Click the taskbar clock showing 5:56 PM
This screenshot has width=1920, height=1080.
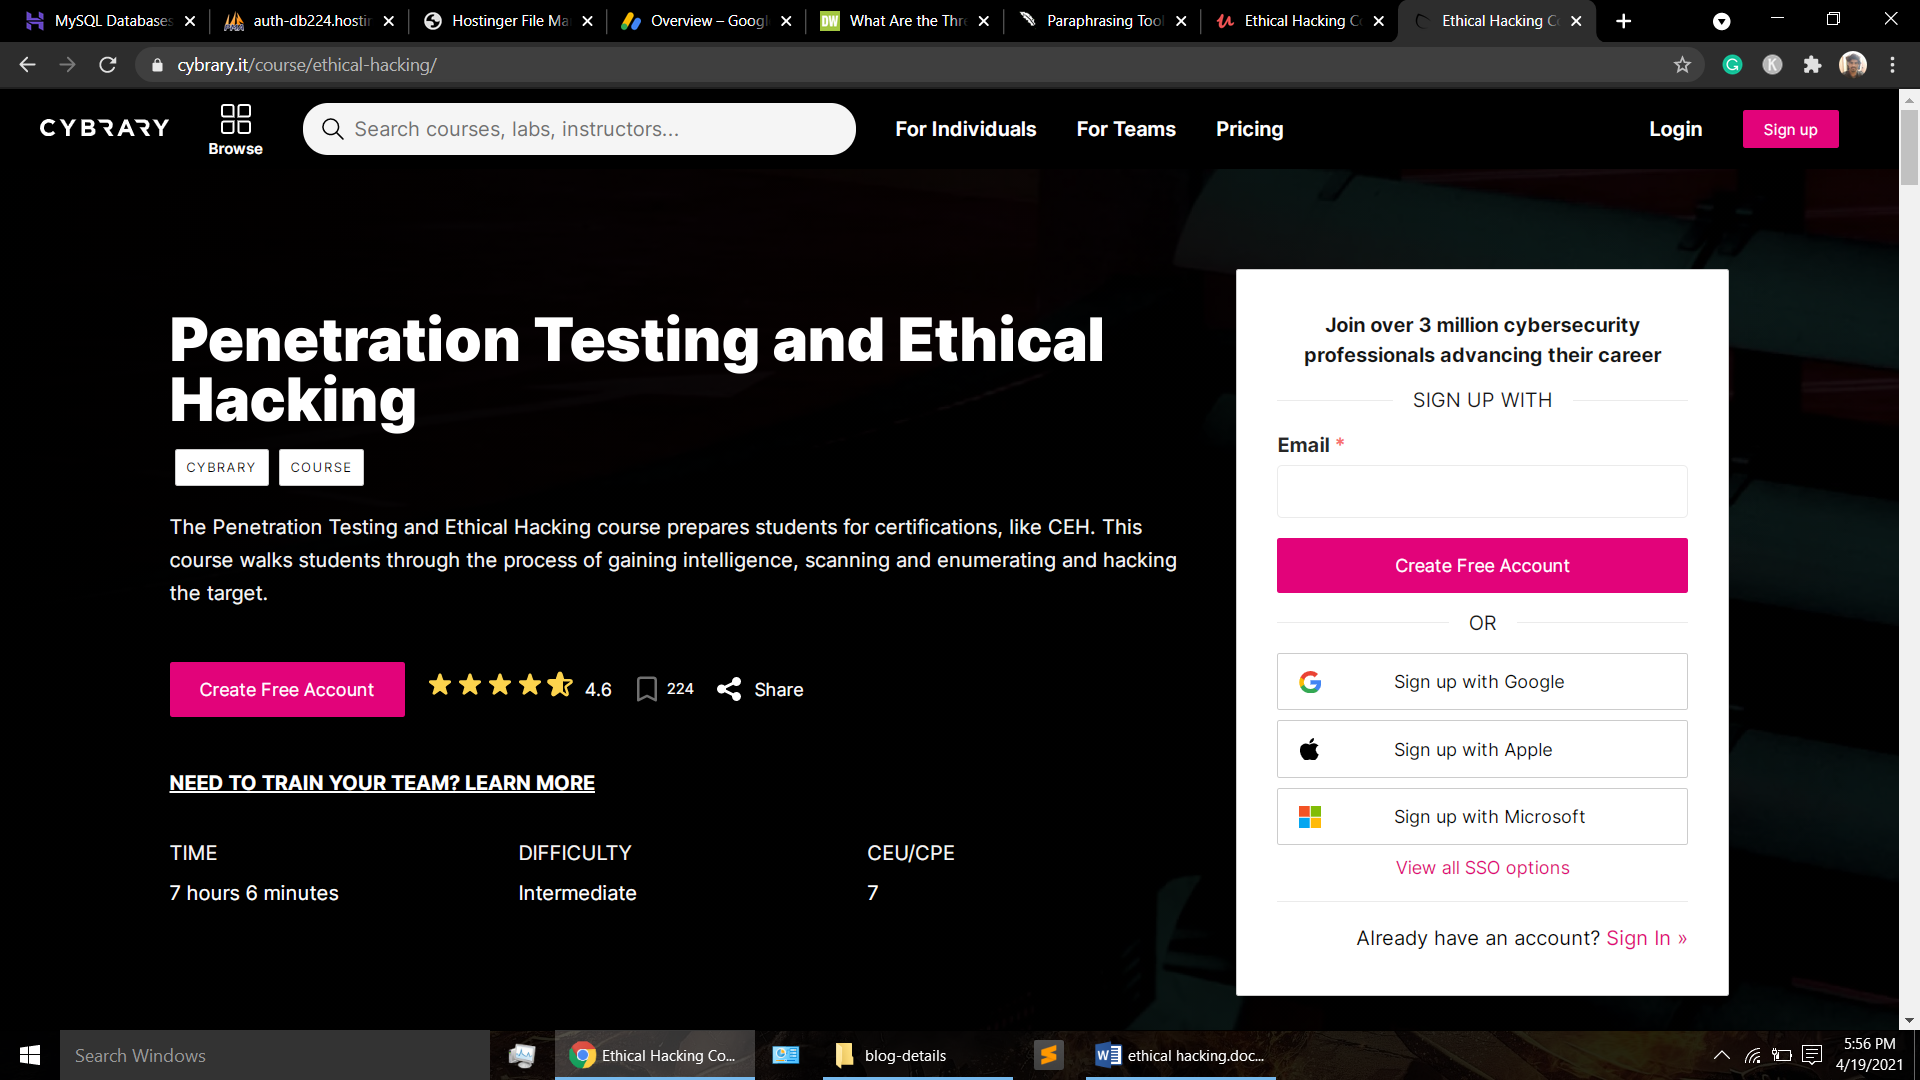(x=1869, y=1055)
